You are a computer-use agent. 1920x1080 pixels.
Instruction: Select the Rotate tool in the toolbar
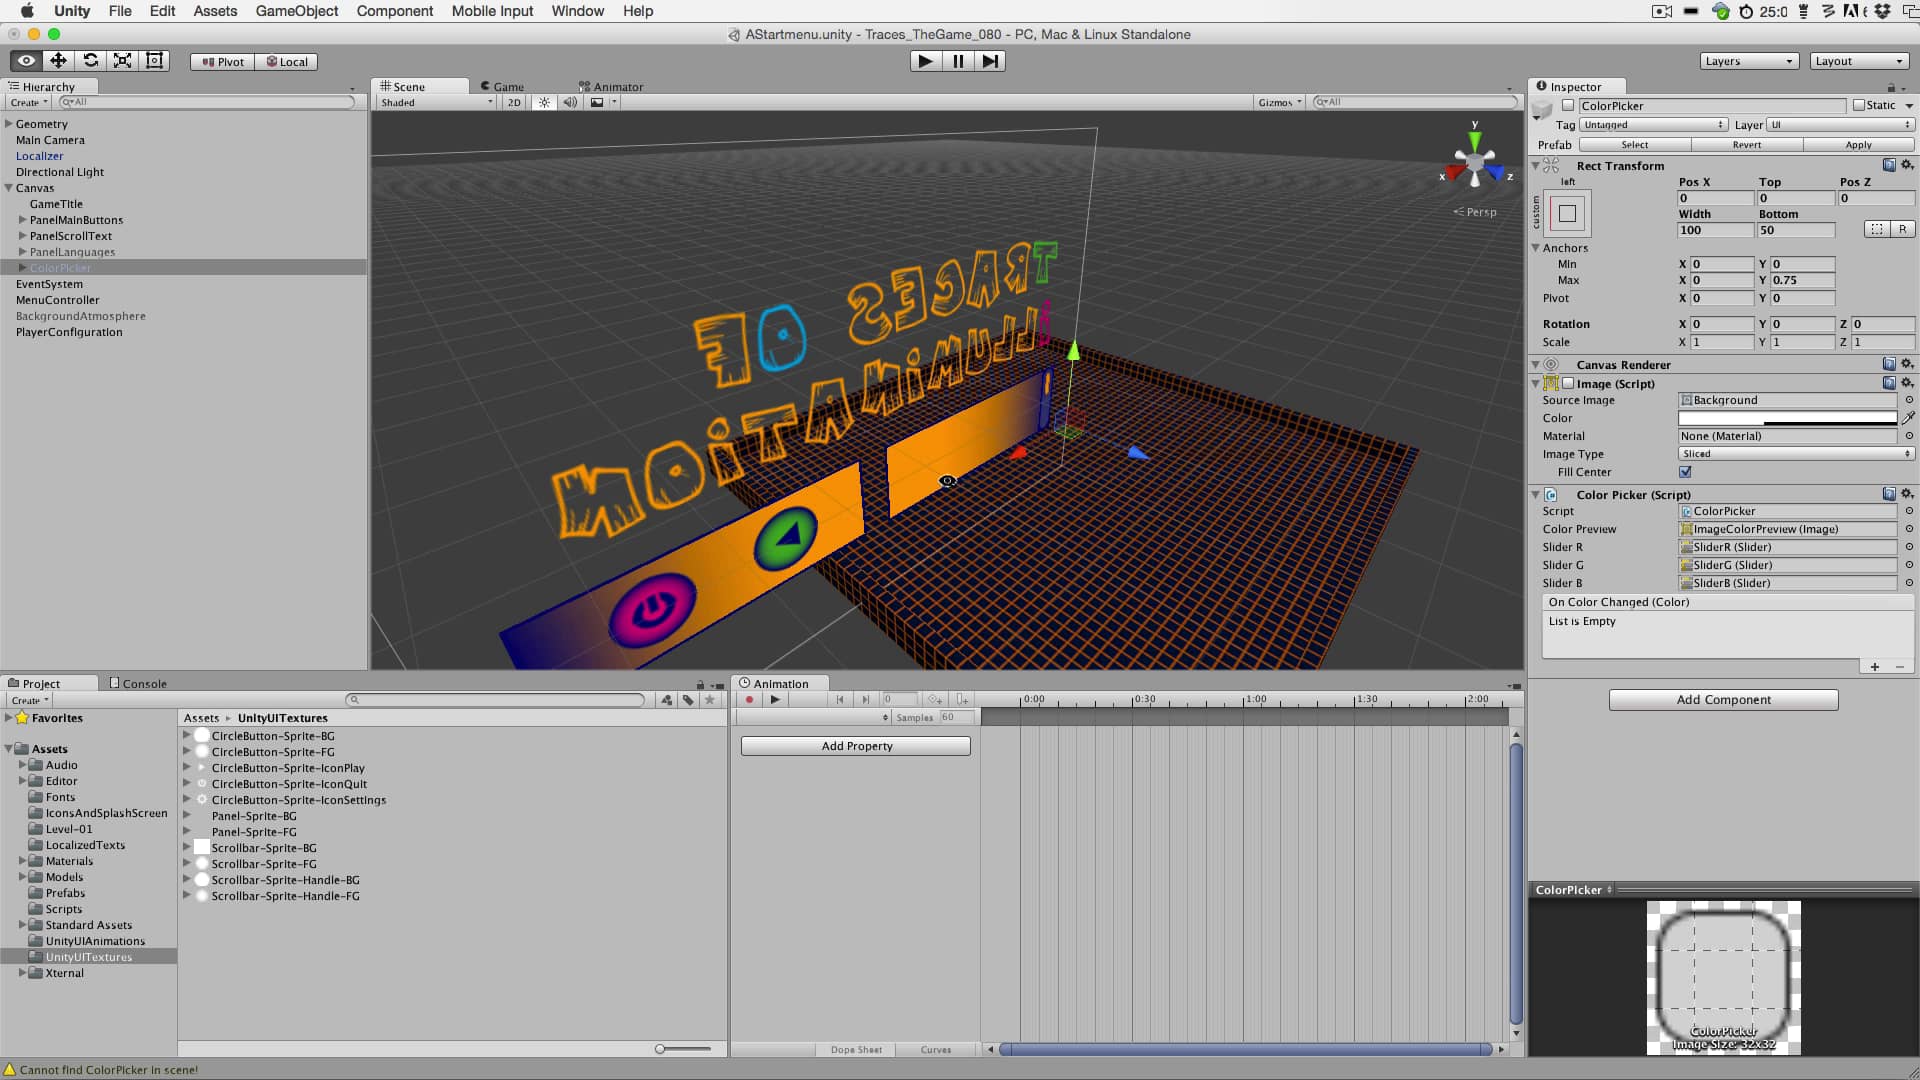[x=91, y=60]
